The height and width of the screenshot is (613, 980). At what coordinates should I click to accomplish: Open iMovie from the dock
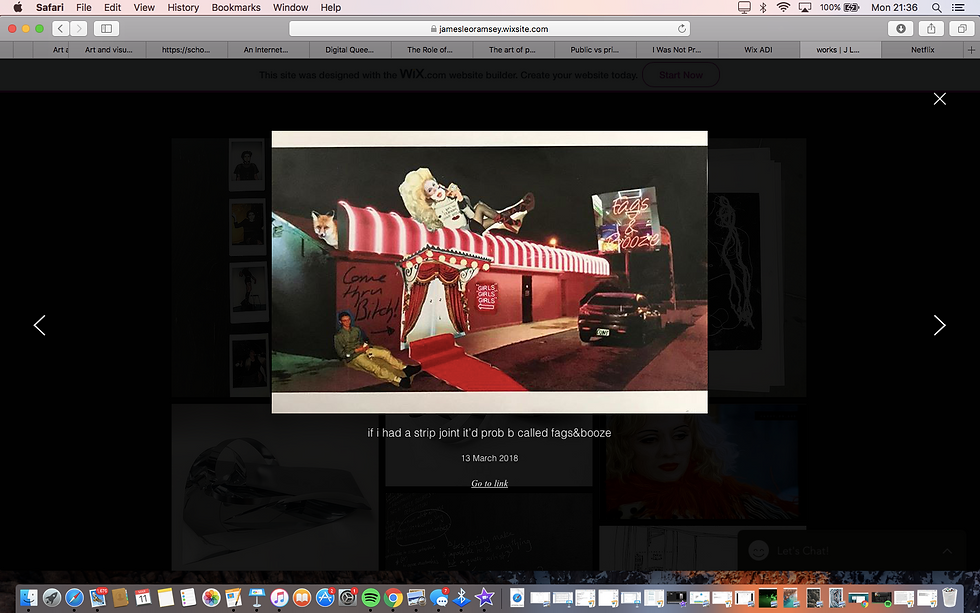click(x=485, y=598)
